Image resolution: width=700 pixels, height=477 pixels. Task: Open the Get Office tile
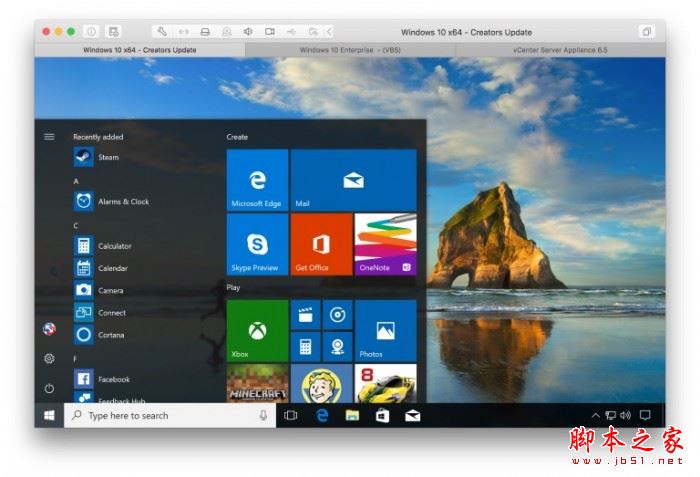click(321, 244)
